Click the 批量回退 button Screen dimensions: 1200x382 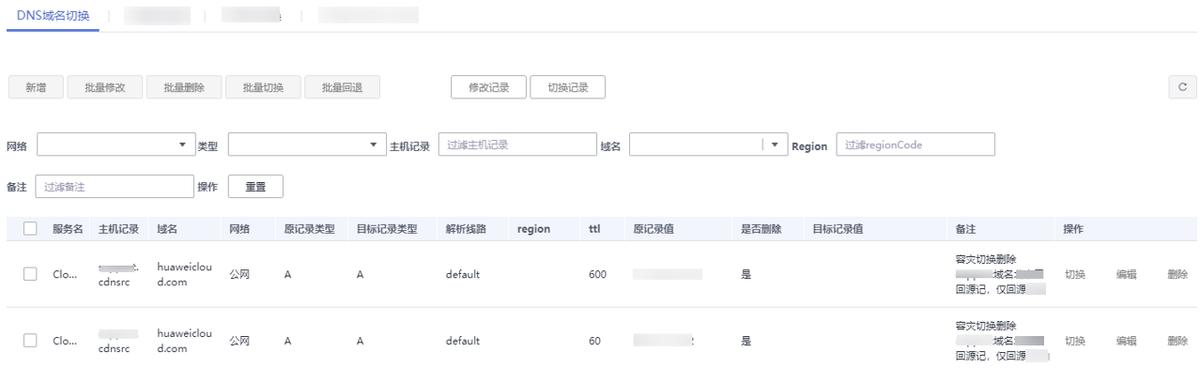[342, 87]
